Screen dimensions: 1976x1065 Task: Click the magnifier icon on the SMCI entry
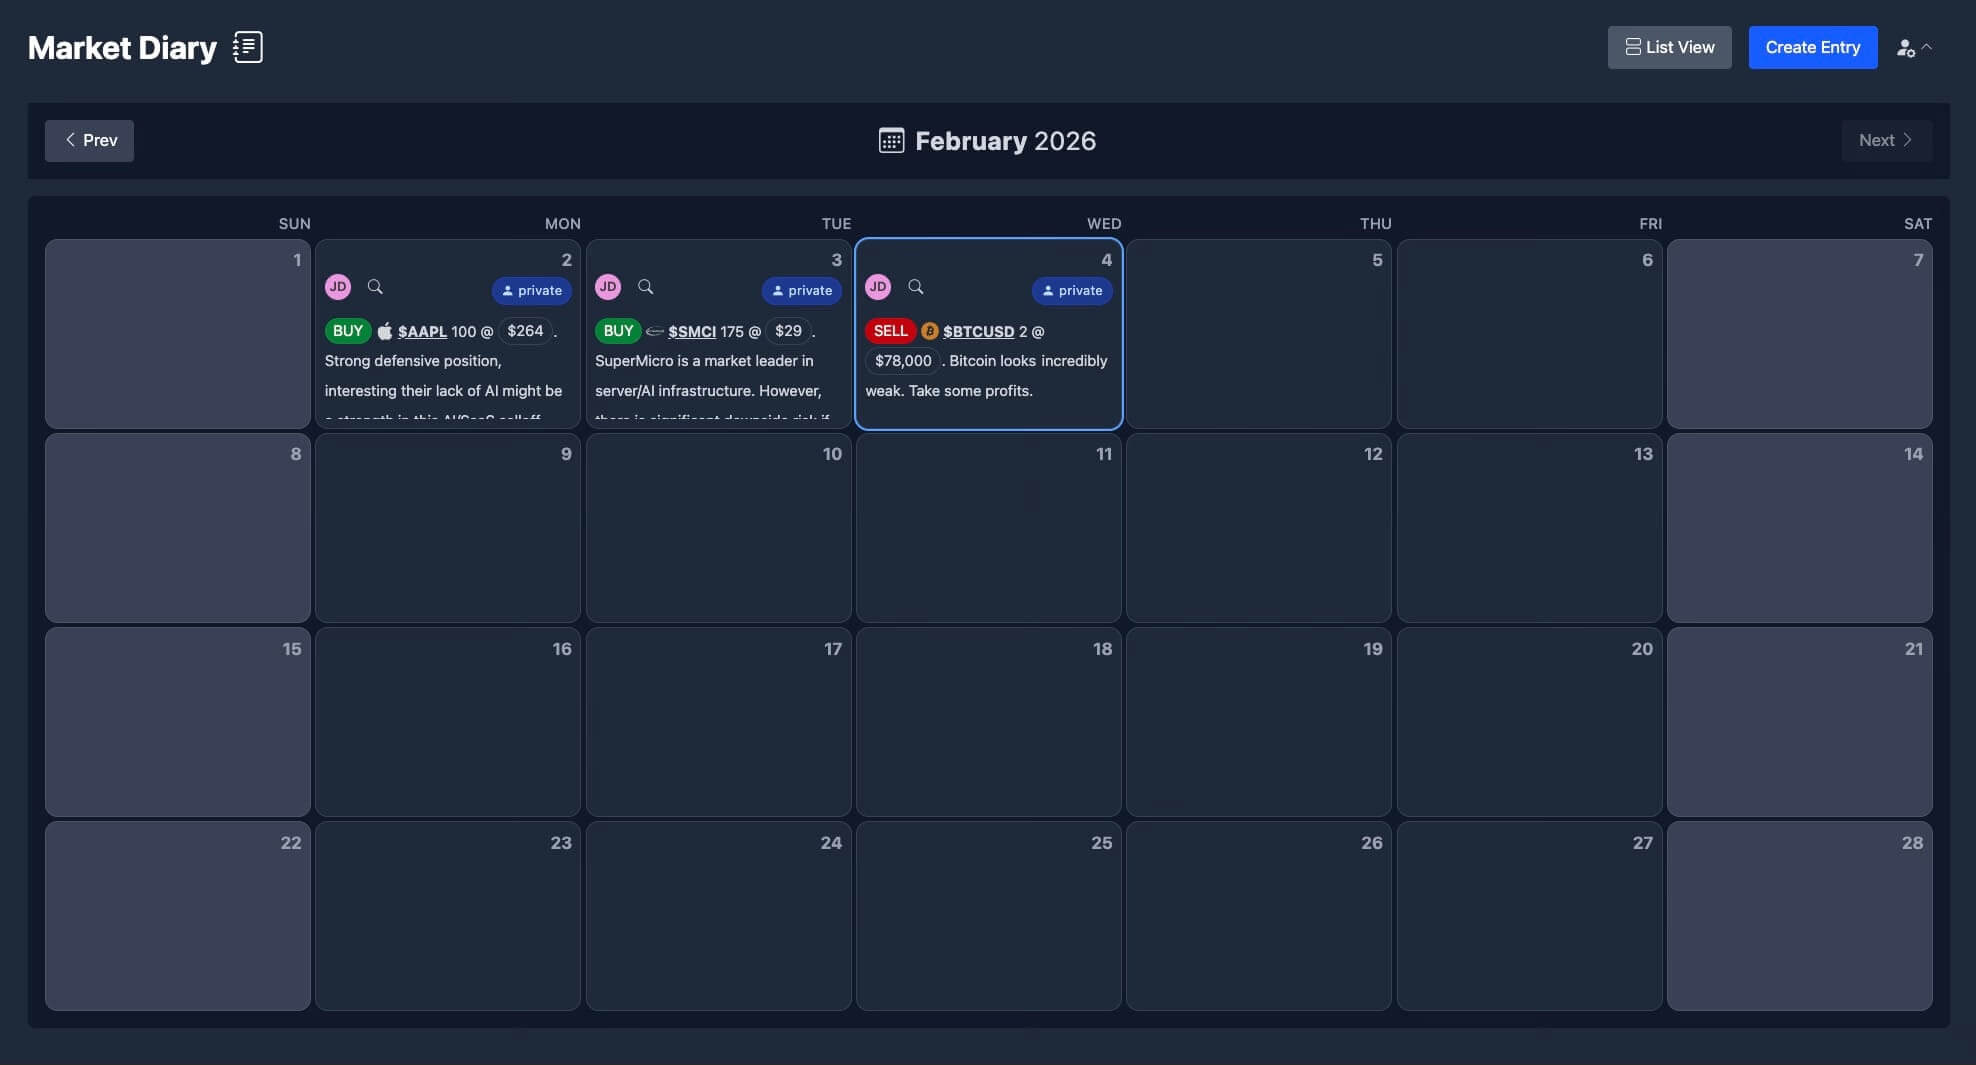[x=645, y=286]
